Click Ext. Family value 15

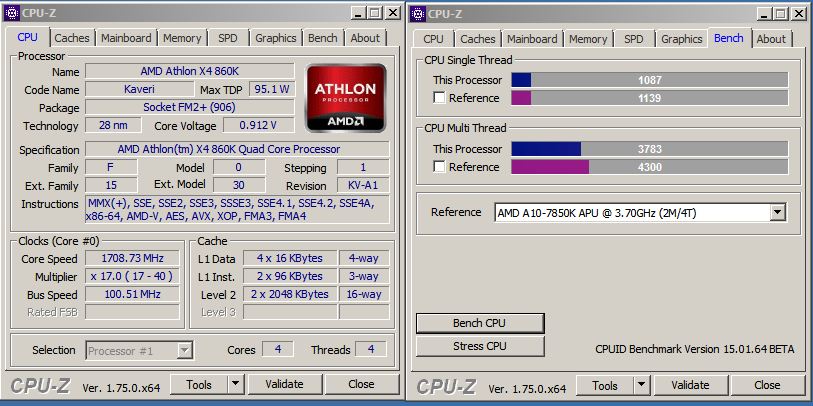(x=111, y=185)
